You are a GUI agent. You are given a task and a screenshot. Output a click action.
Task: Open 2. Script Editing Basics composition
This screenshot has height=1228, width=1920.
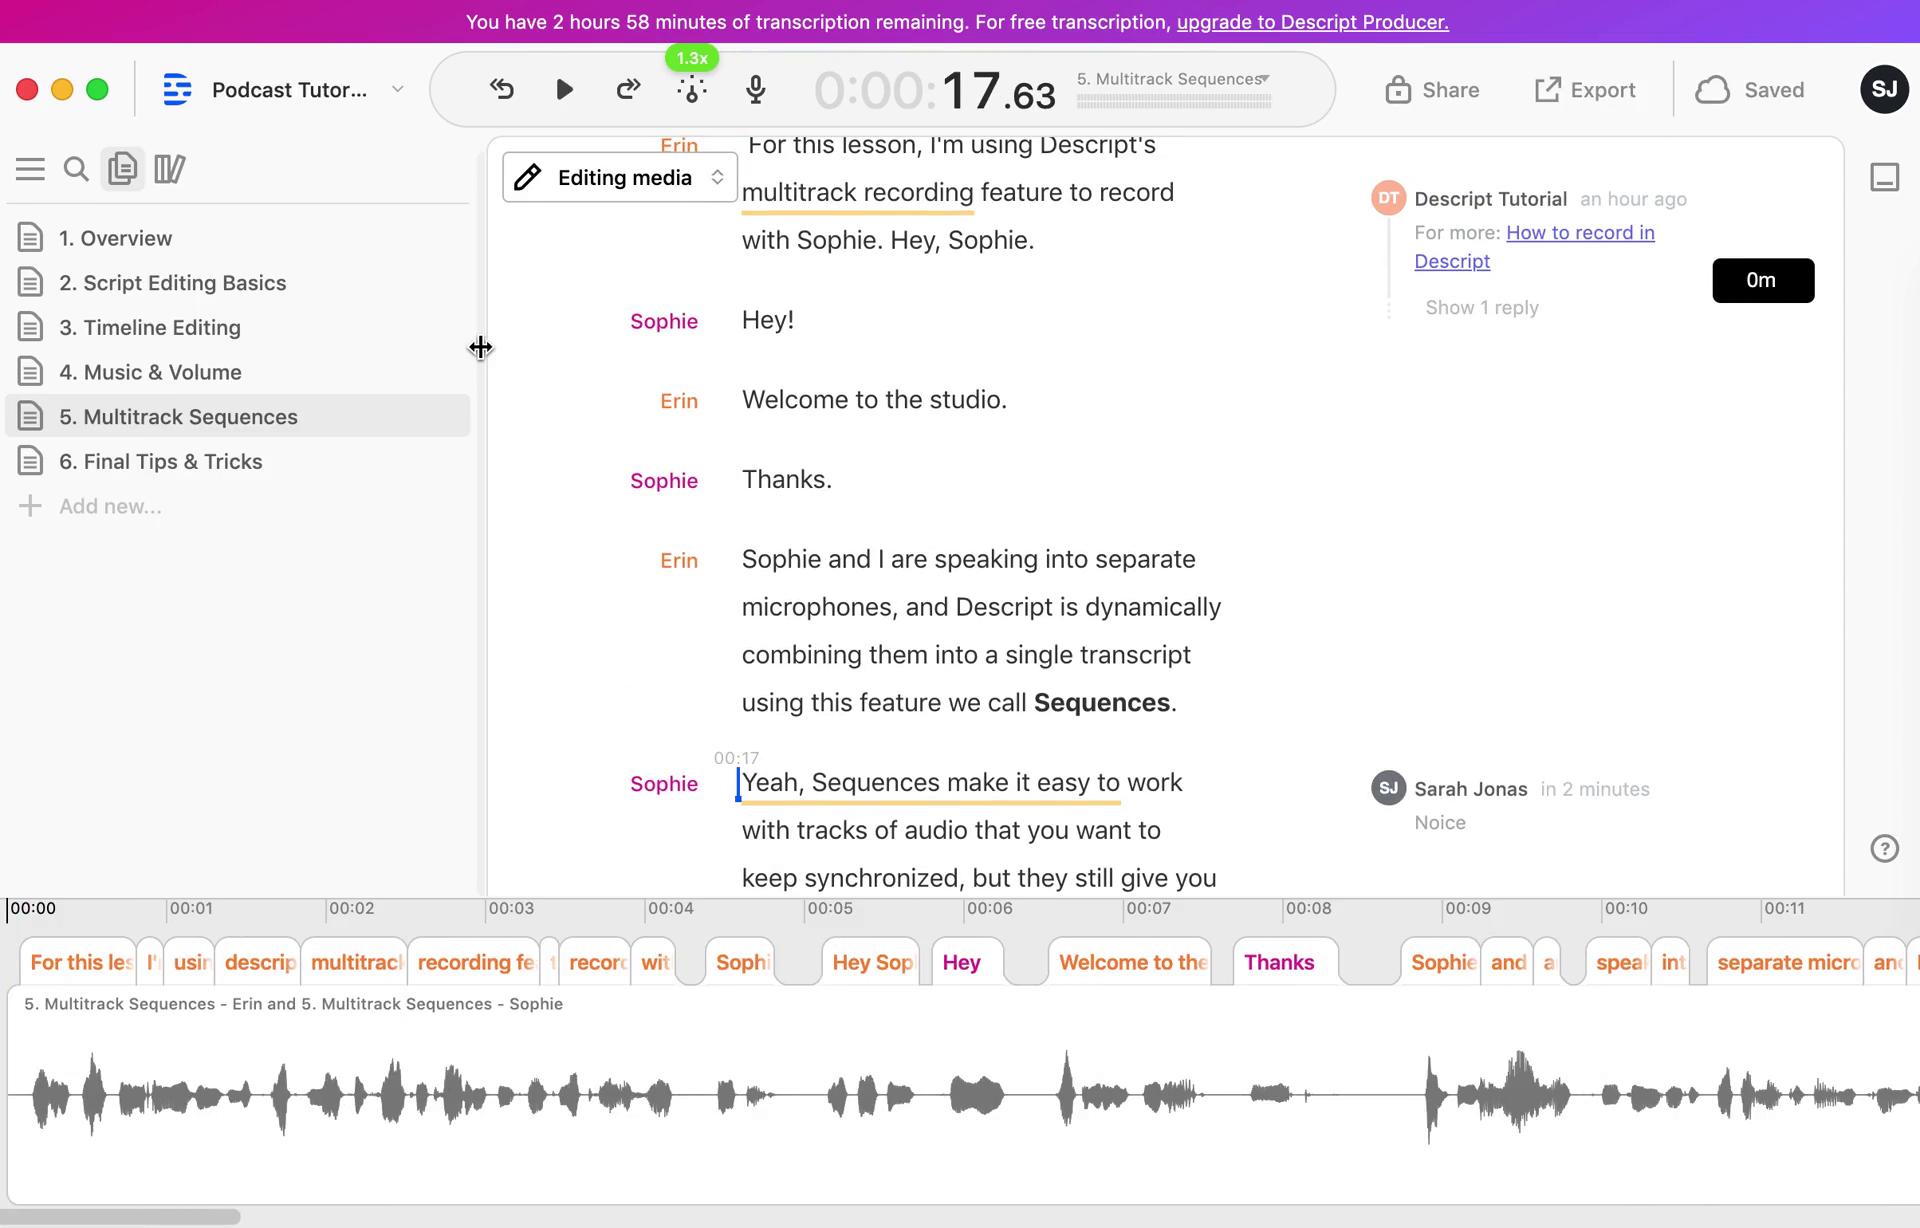tap(237, 283)
